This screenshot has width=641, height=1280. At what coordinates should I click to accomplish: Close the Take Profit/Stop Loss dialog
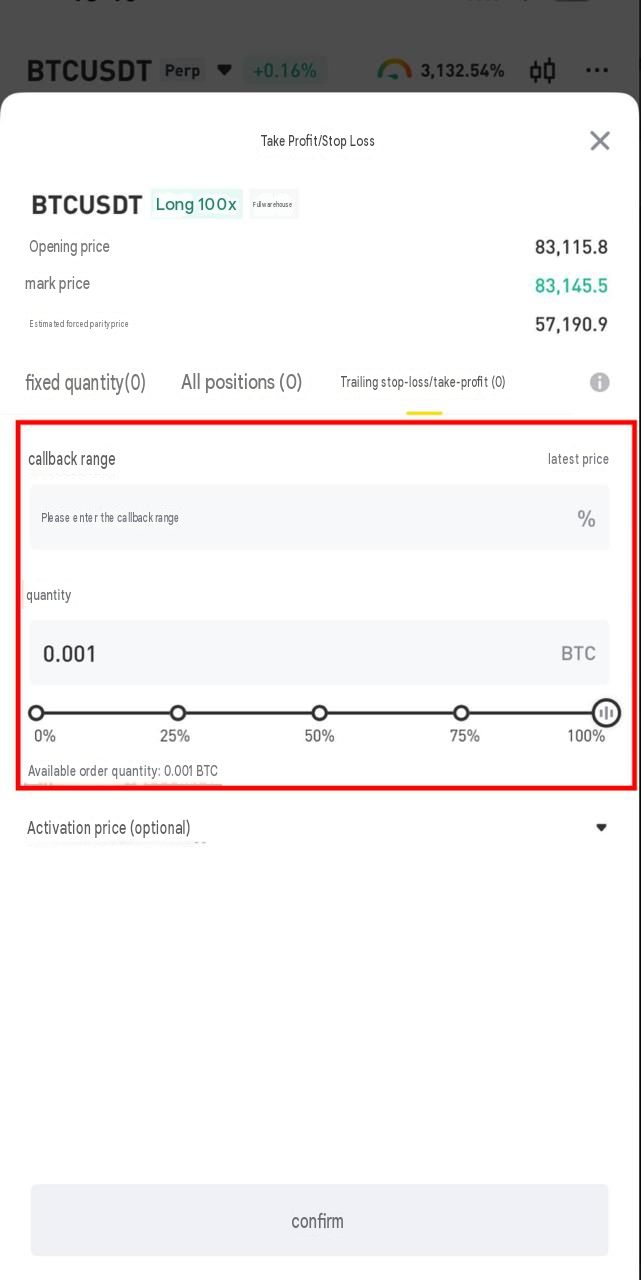pos(600,141)
